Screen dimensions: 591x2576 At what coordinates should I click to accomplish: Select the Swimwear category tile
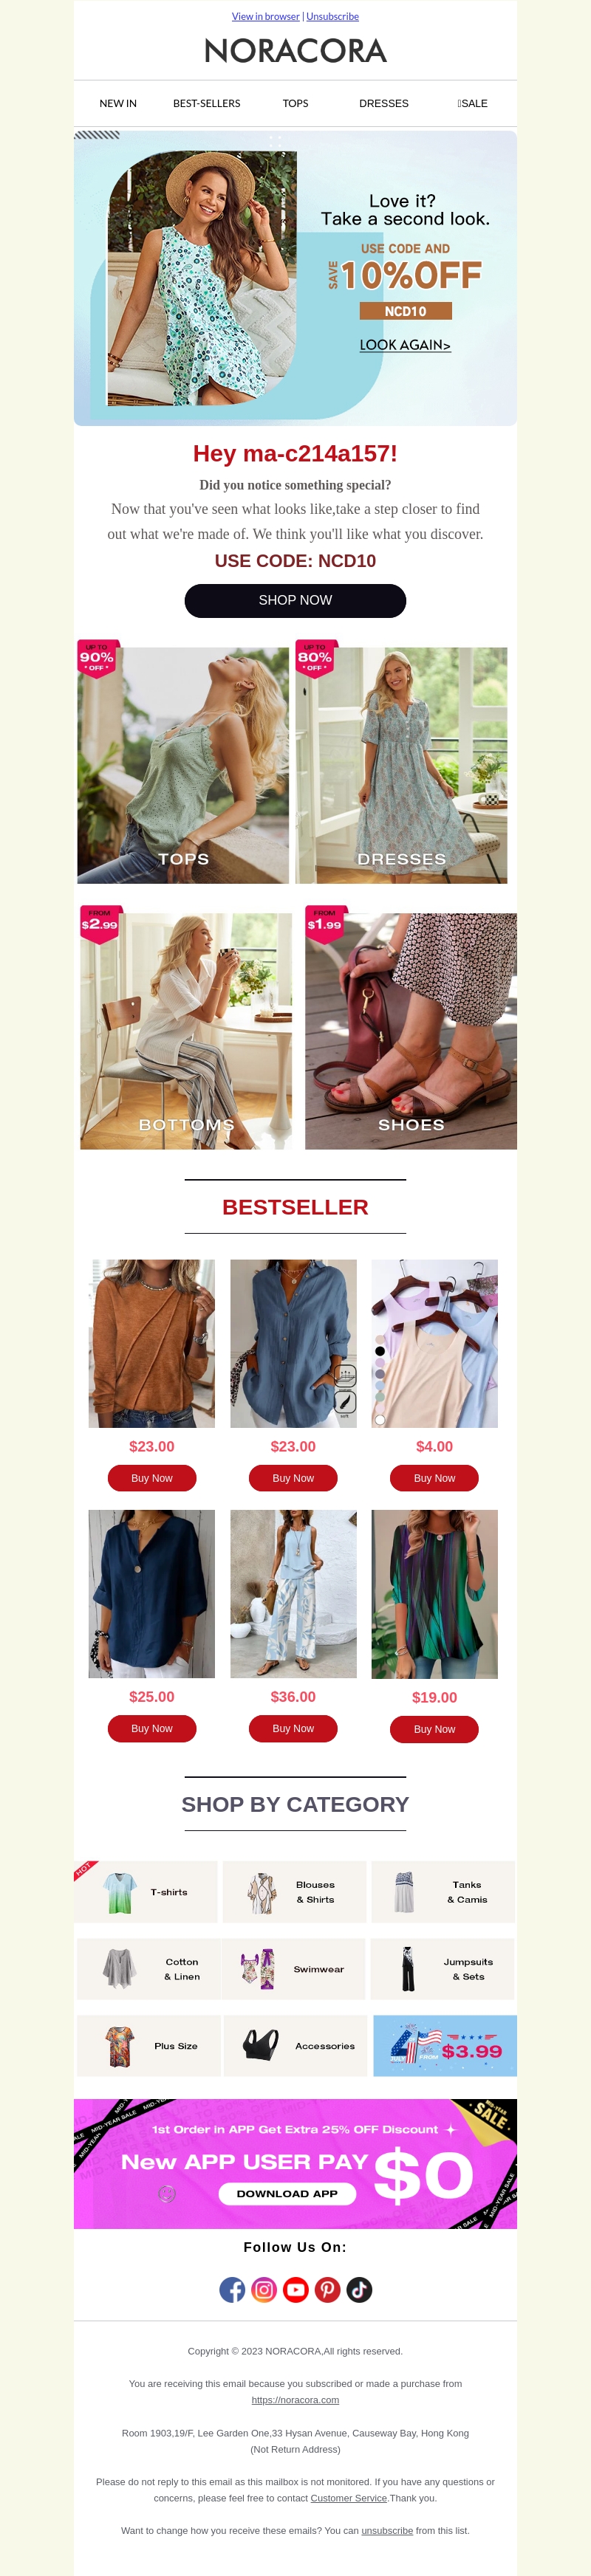[x=294, y=1968]
